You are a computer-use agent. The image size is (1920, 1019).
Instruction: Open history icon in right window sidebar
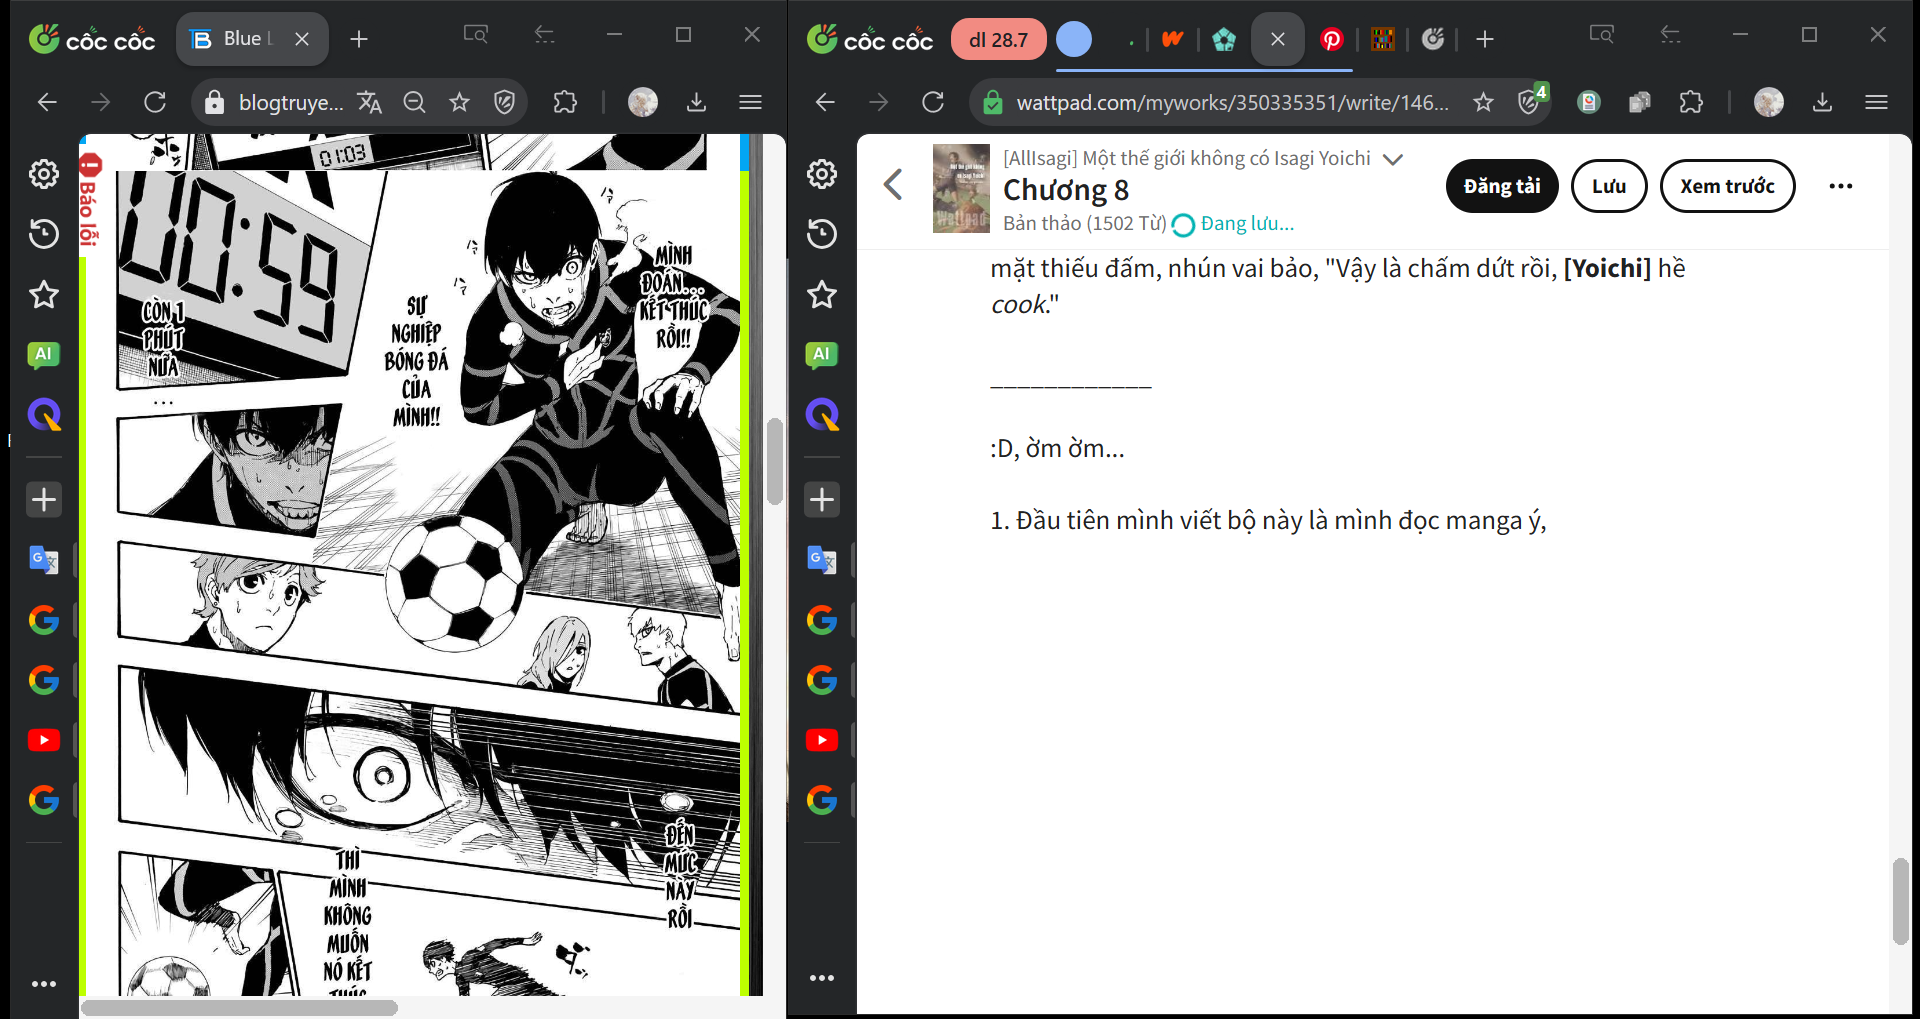[822, 234]
